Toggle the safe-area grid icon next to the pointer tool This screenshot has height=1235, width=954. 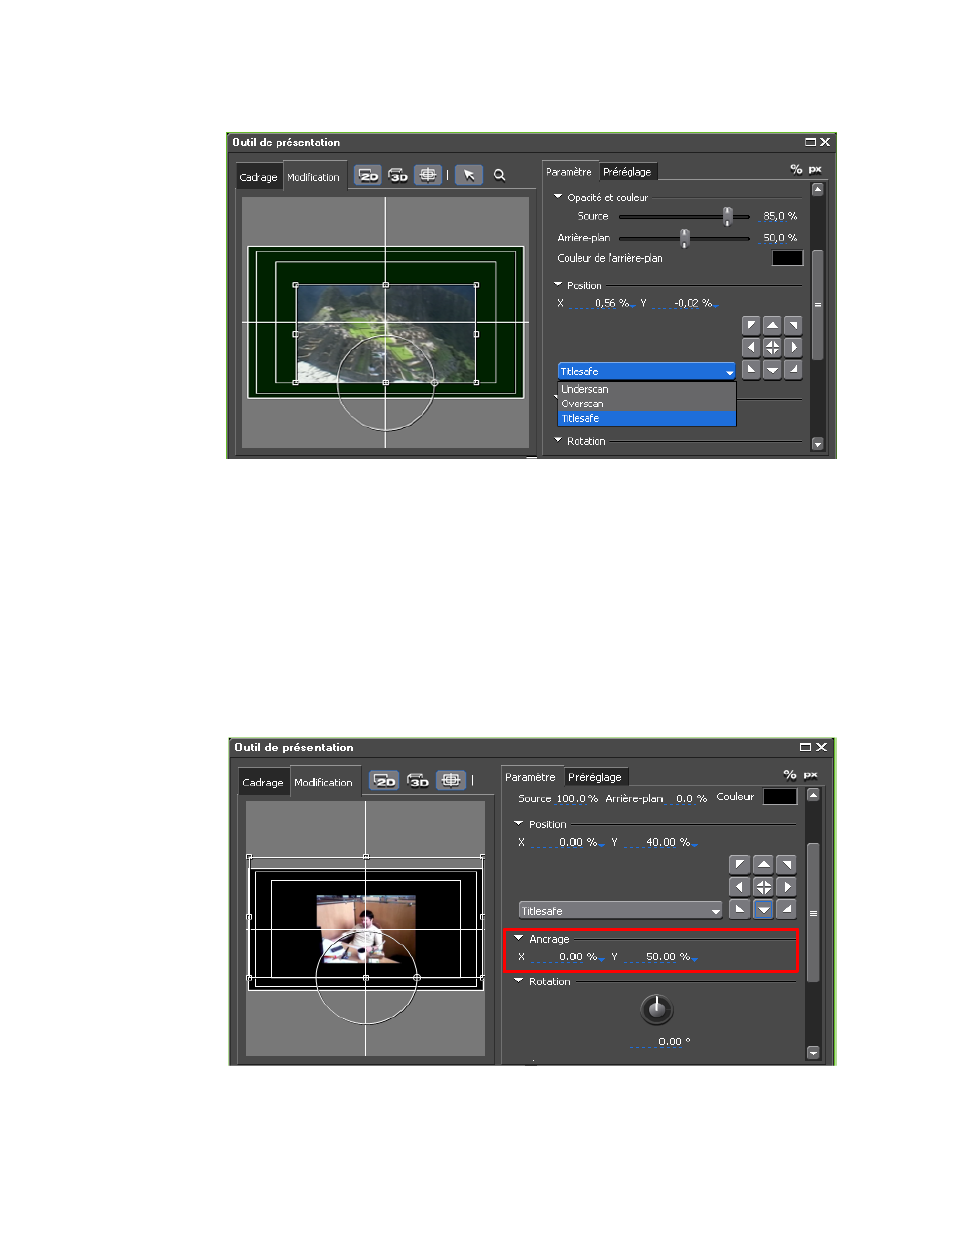point(427,175)
